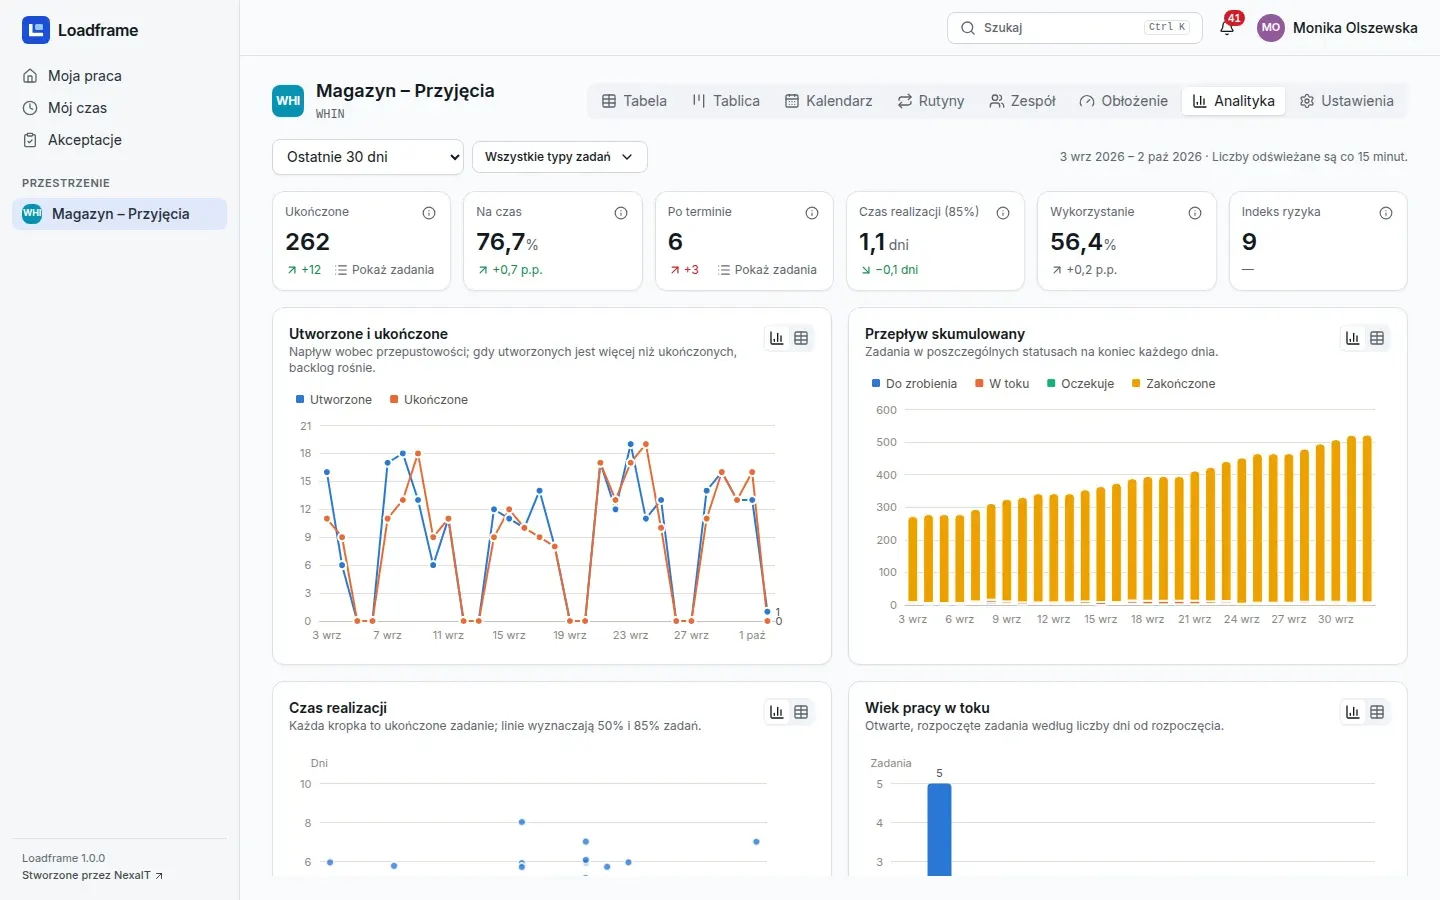Click the WHI workspace badge in header
The width and height of the screenshot is (1440, 900).
click(x=288, y=101)
